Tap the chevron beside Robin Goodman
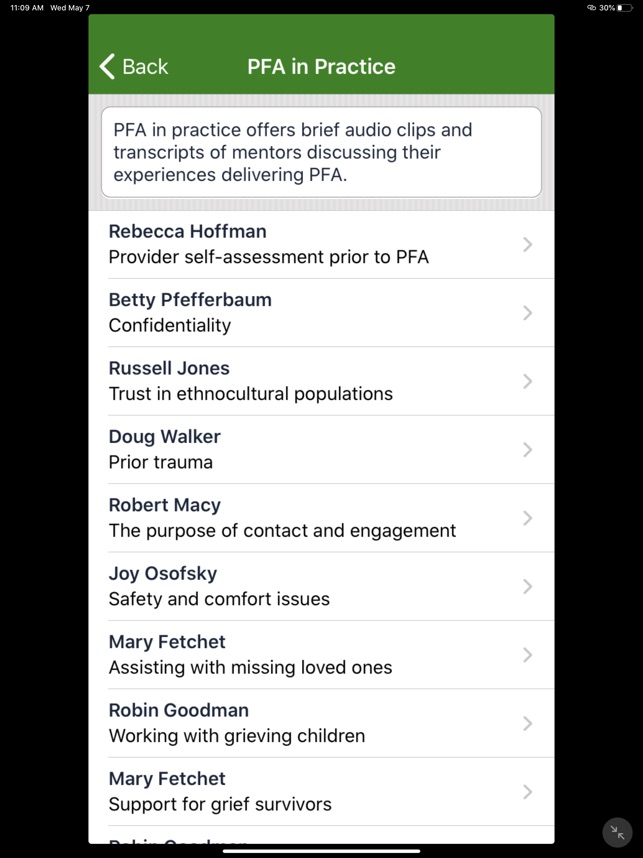The image size is (643, 858). click(x=527, y=723)
